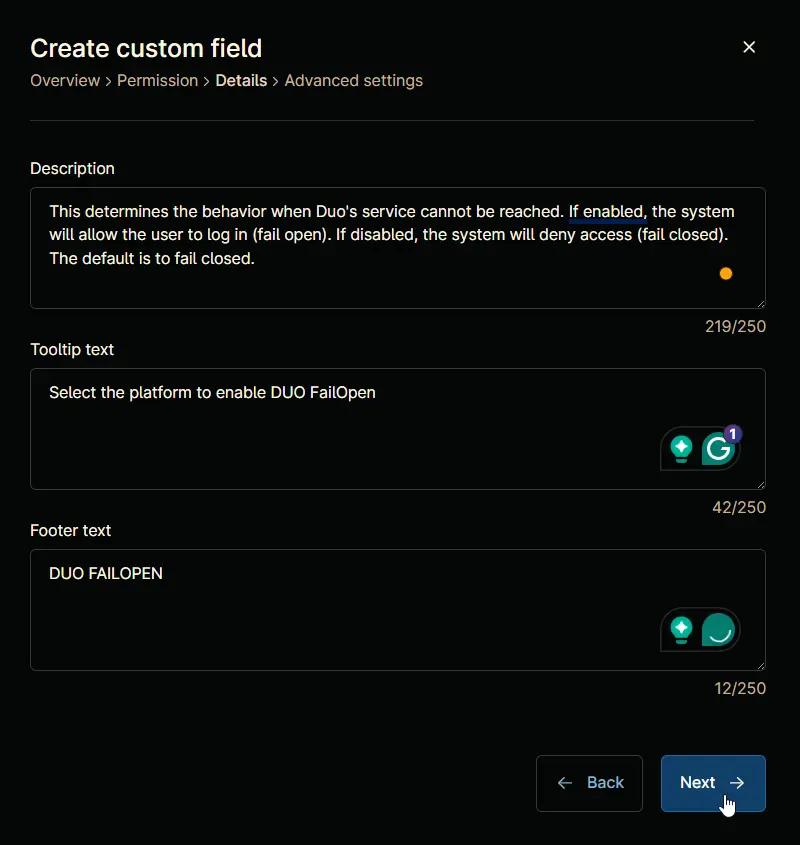
Task: Click the orange Grammarly status dot
Action: [726, 274]
